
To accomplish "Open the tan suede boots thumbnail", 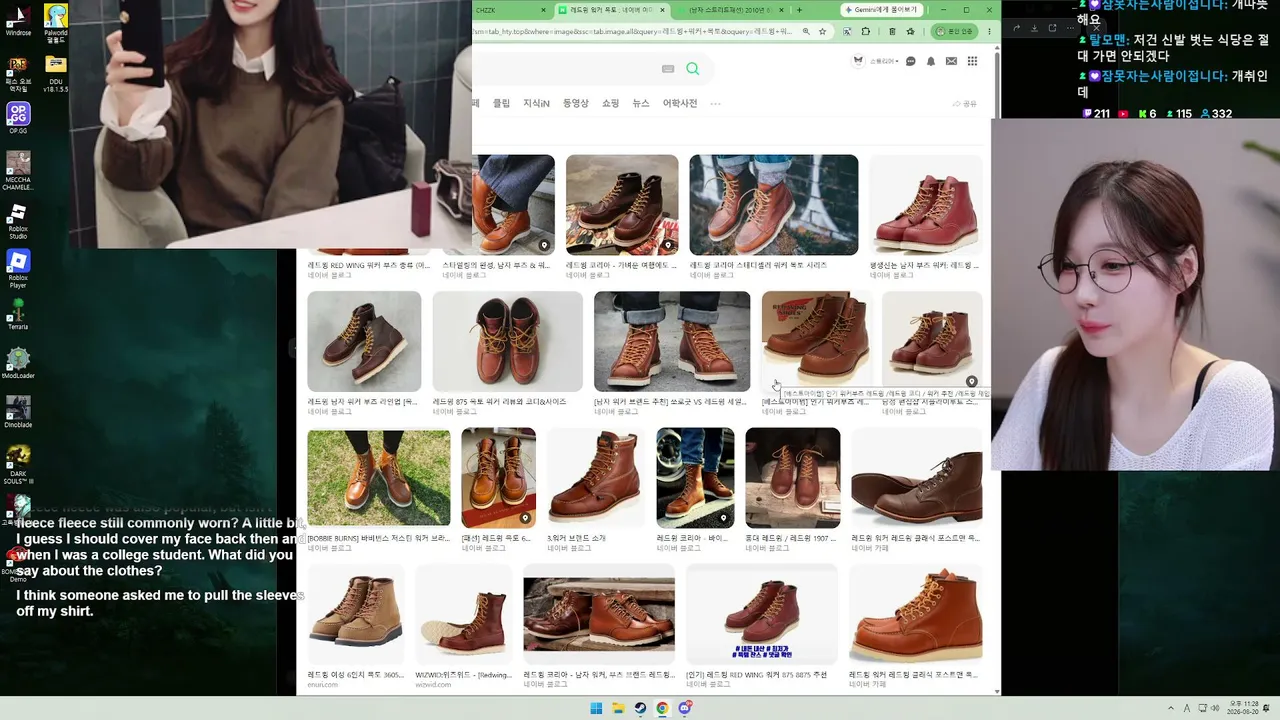I will [356, 615].
